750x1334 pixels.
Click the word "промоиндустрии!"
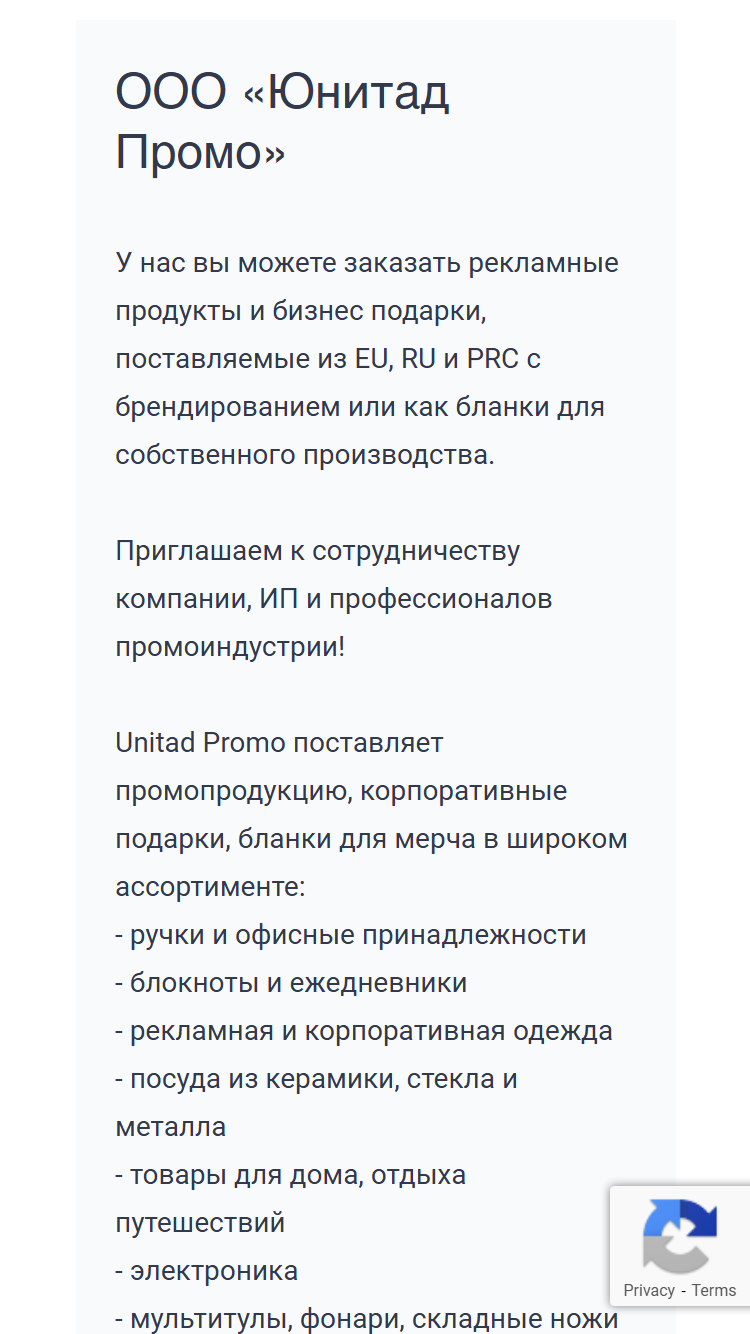[230, 647]
